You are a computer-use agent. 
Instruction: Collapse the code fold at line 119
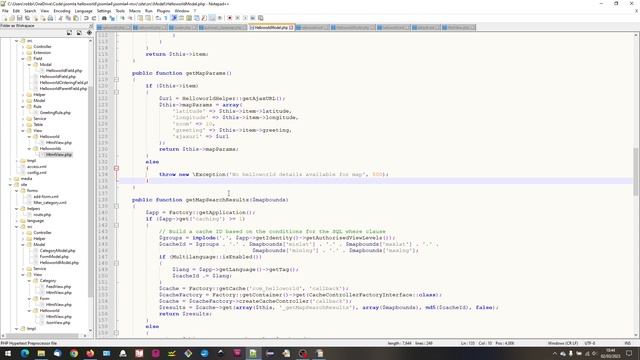(116, 80)
